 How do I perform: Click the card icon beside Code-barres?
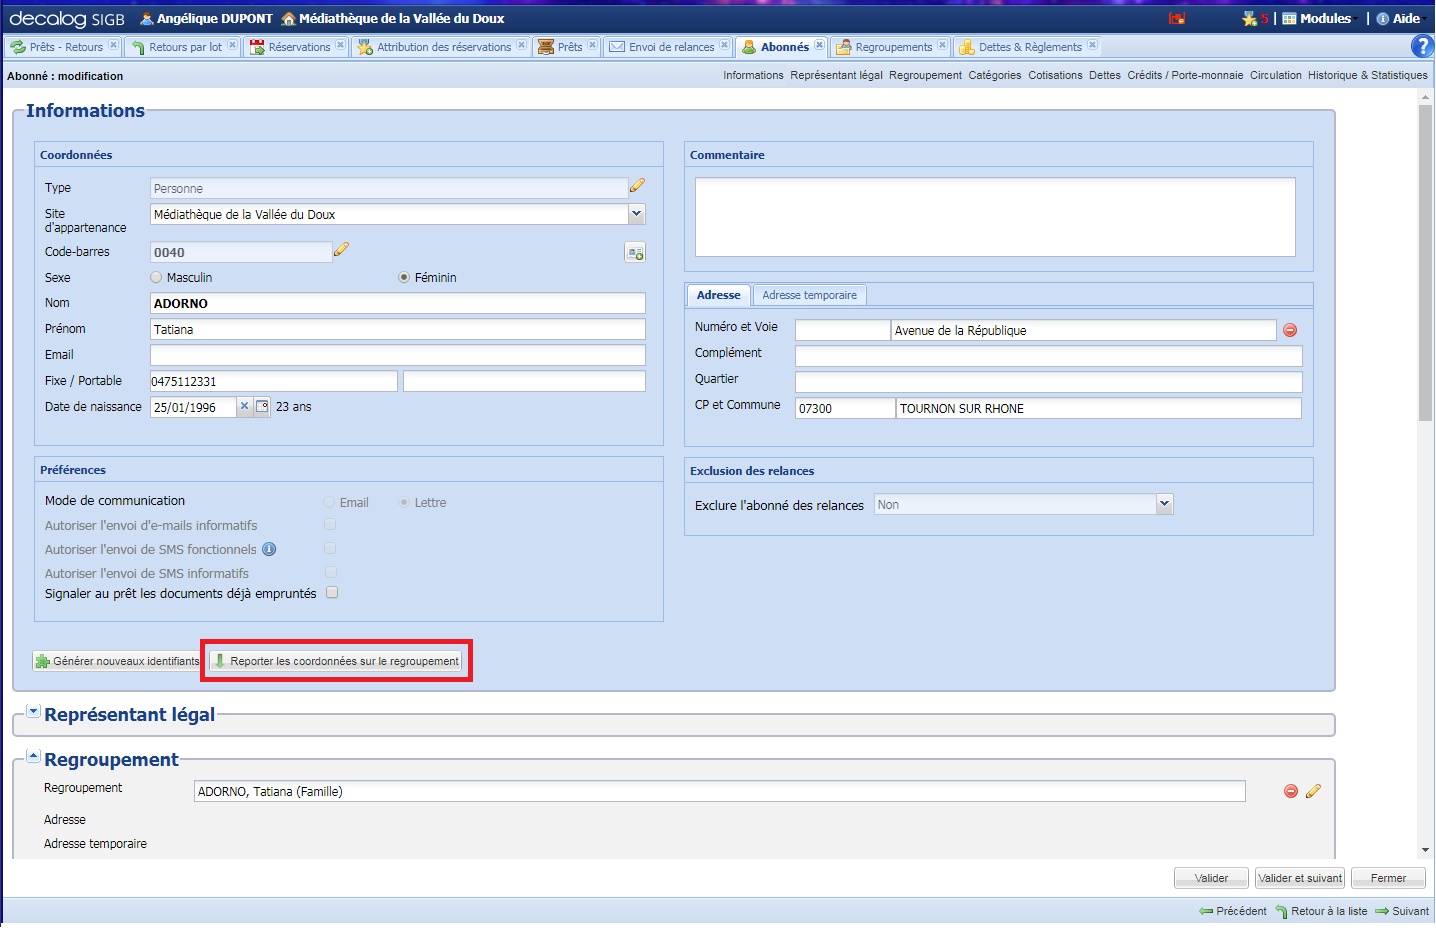click(635, 253)
